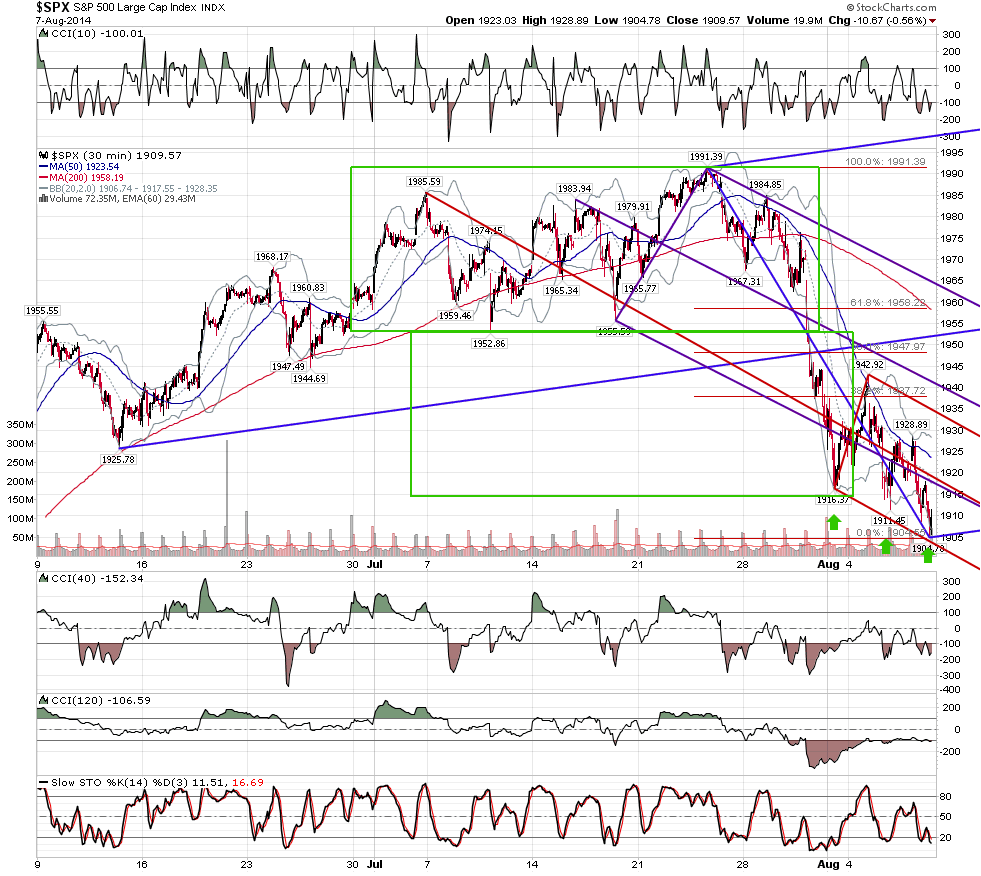
Task: Click the 1991.39 peak price label on the chart
Action: 706,156
